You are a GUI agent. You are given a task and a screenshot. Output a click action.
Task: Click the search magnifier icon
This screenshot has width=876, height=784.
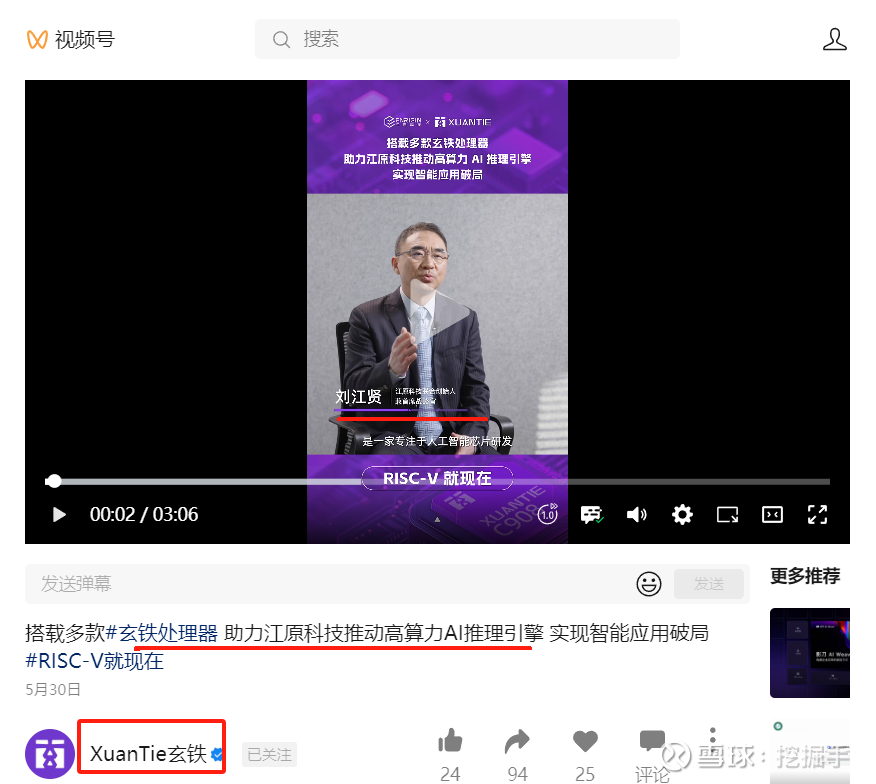[x=281, y=40]
